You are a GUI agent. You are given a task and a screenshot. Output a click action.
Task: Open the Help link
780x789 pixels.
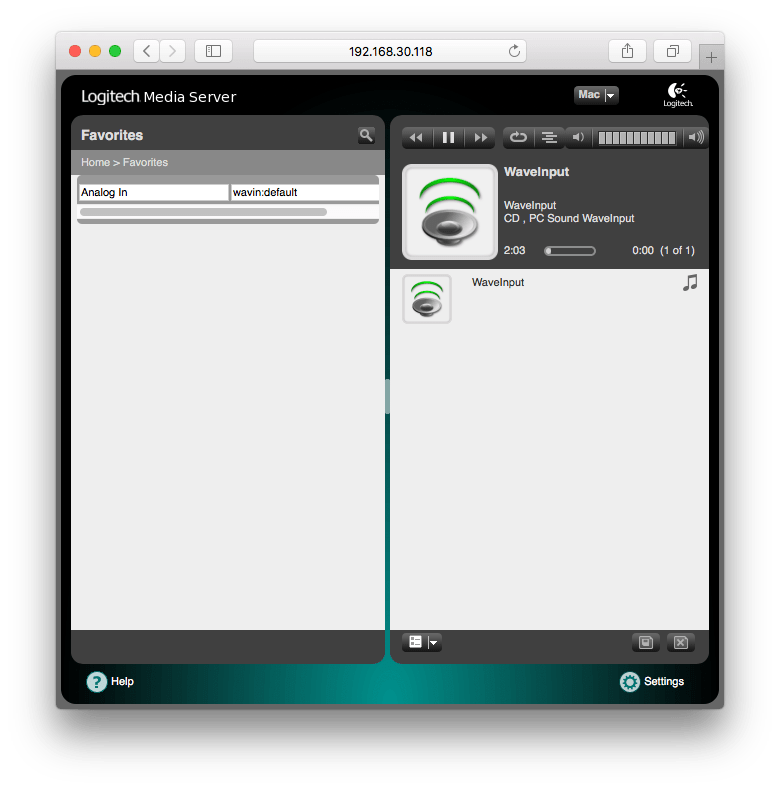pos(122,681)
